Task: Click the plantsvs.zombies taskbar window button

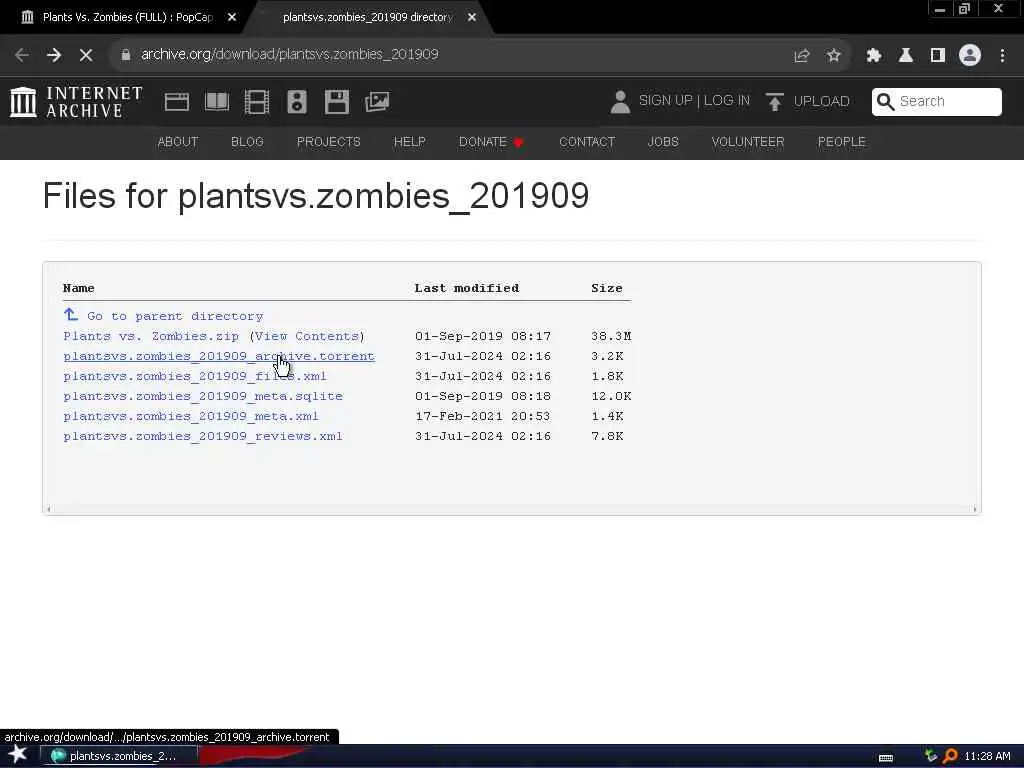Action: pyautogui.click(x=120, y=756)
